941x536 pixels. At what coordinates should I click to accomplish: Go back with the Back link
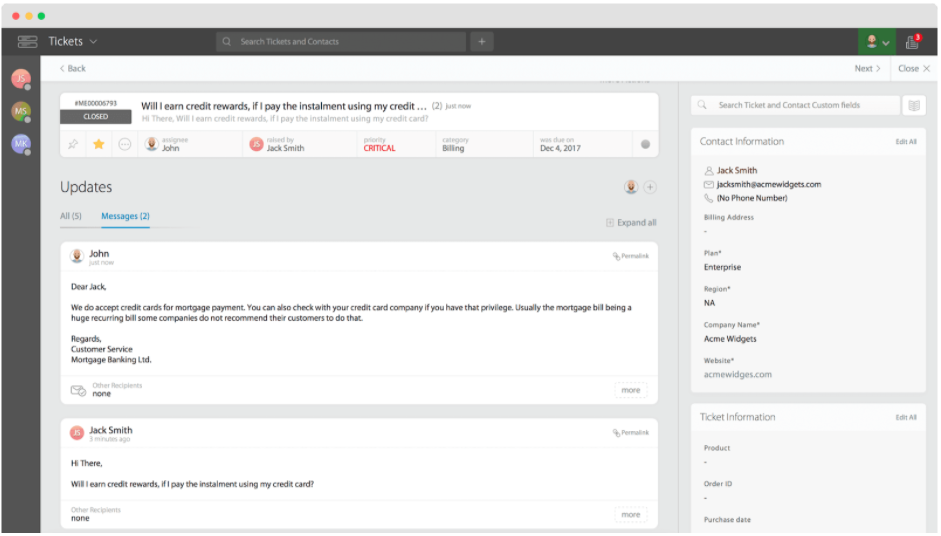point(73,68)
